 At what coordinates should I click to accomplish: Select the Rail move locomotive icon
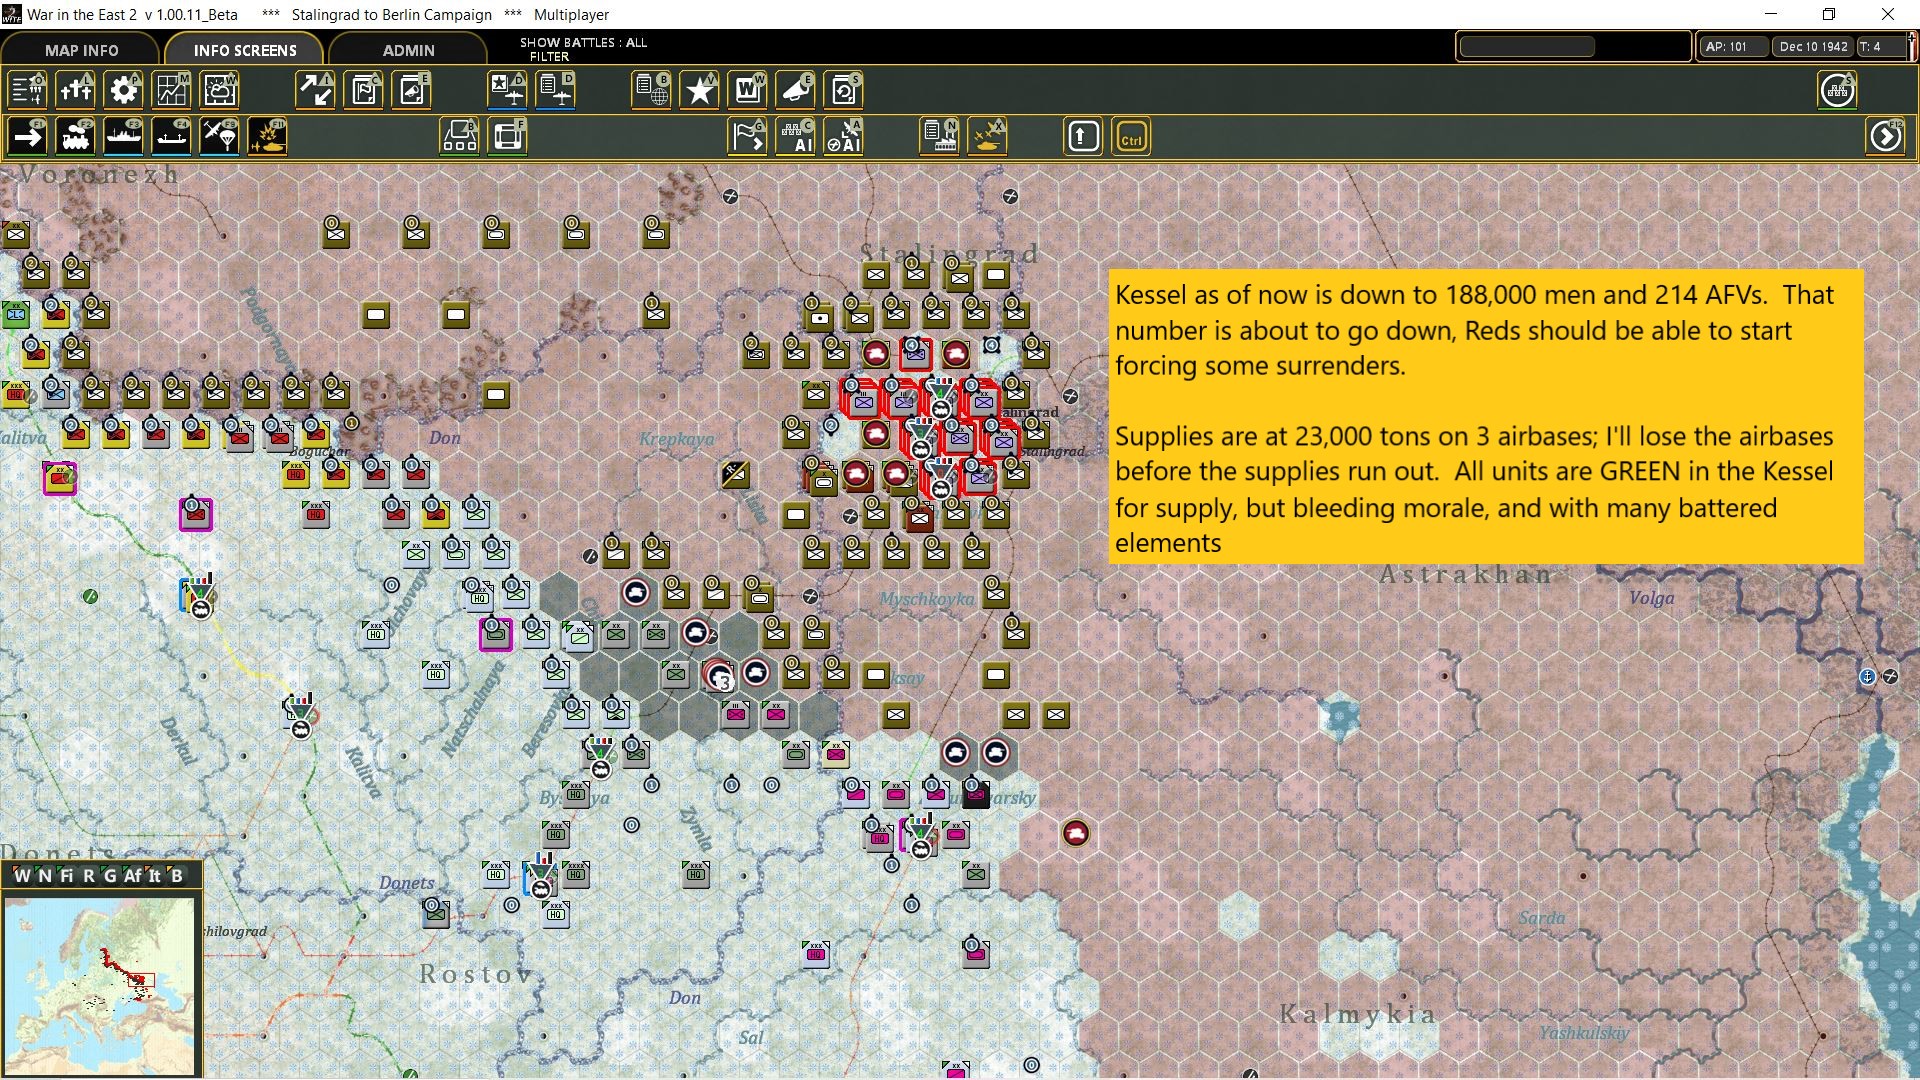[75, 137]
